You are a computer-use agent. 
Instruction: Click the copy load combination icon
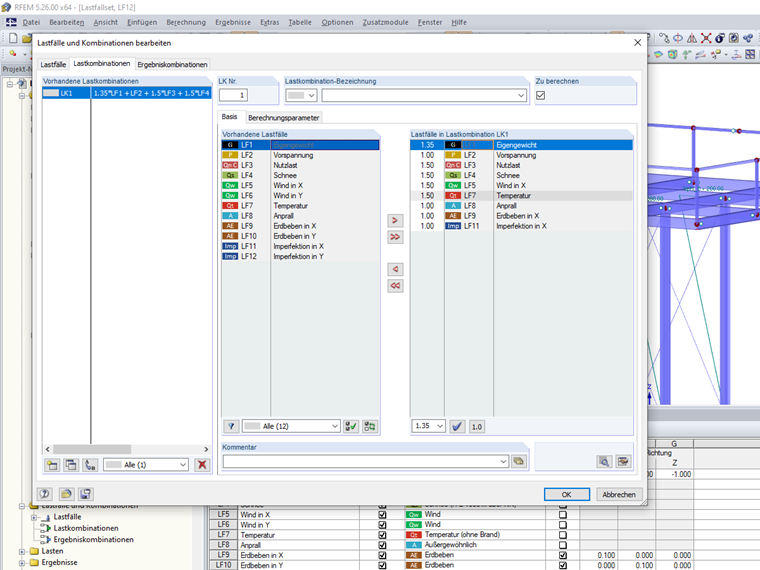point(71,465)
